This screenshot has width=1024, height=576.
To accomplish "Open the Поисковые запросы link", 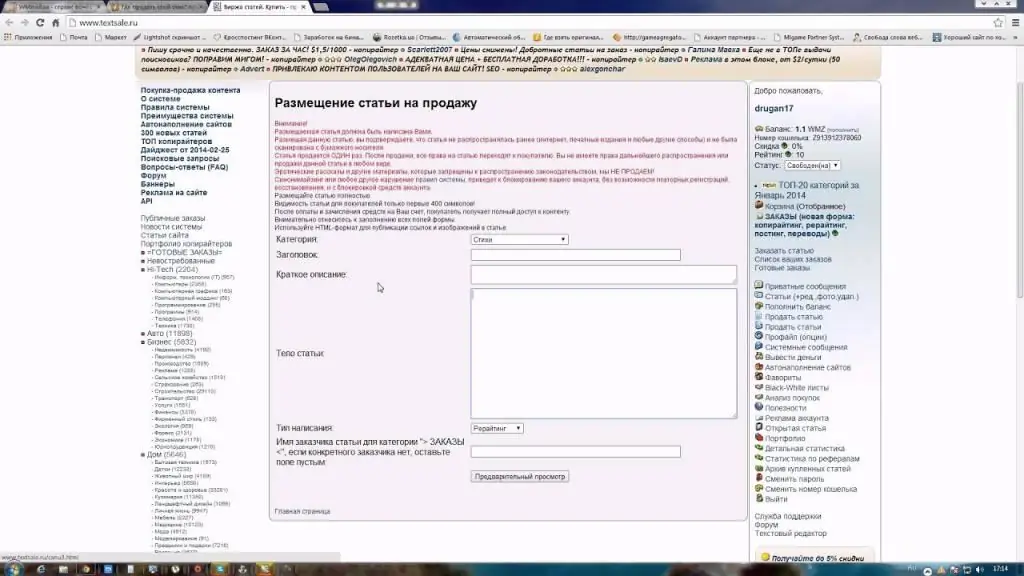I will click(x=180, y=158).
